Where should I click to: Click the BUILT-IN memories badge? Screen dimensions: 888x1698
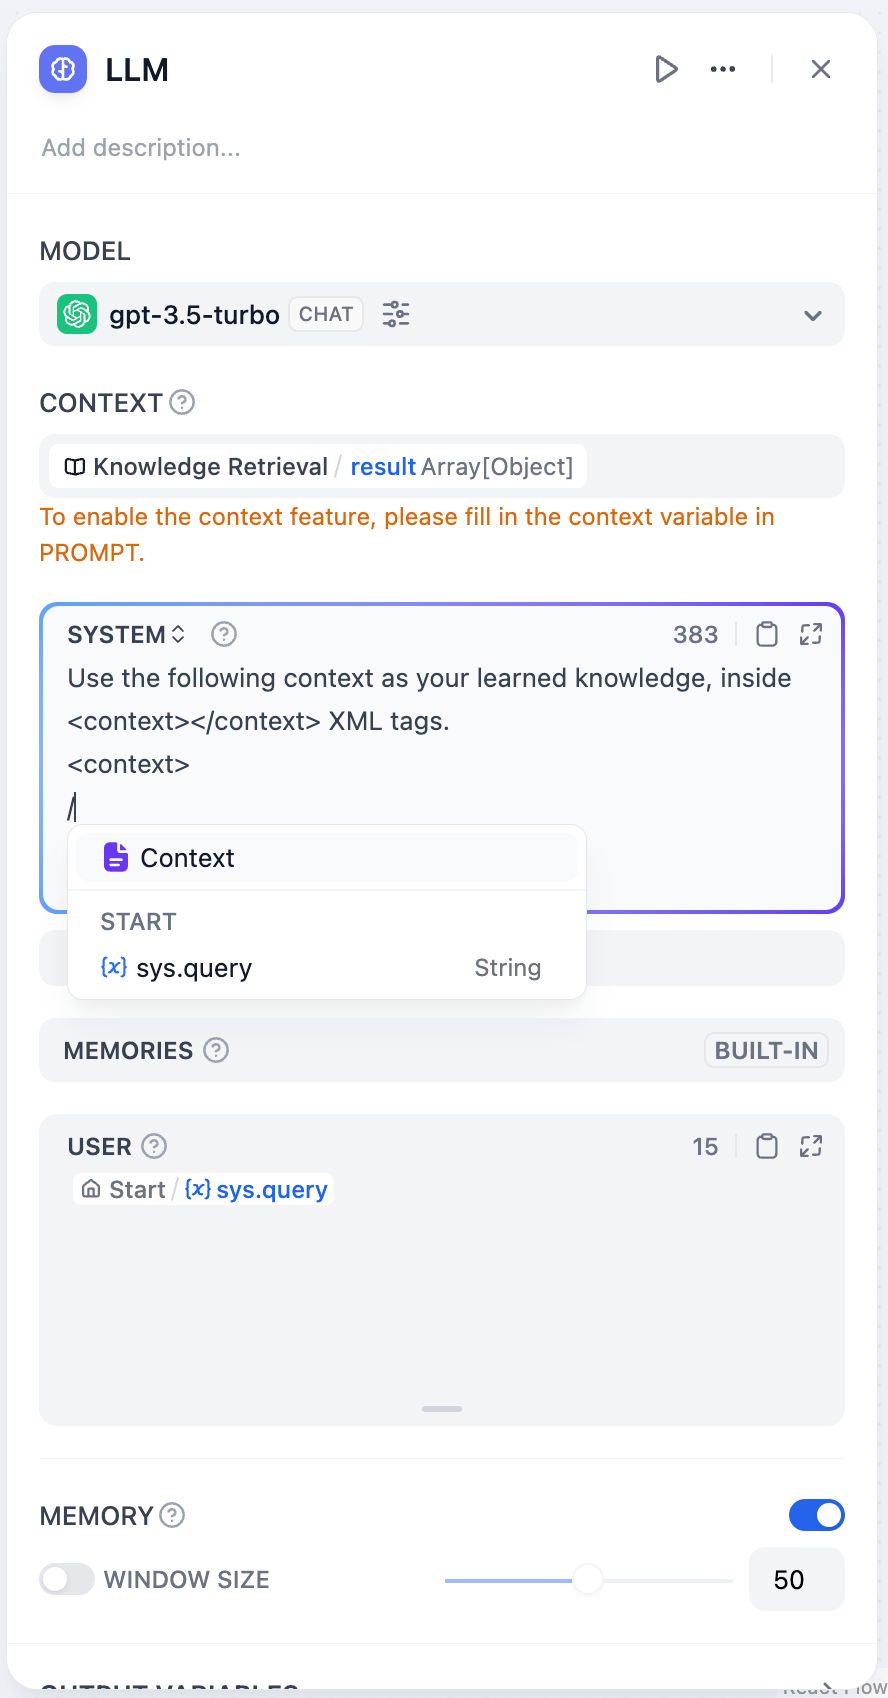click(x=766, y=1050)
